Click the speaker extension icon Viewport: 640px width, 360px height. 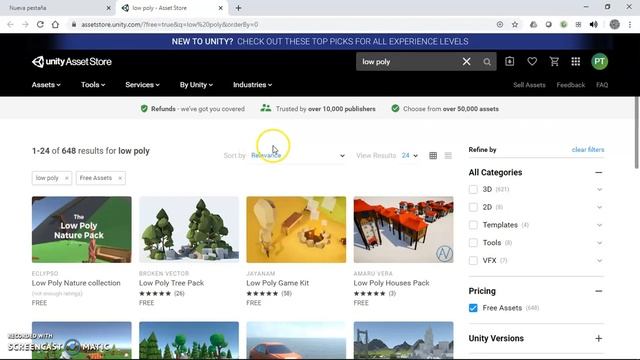click(x=593, y=24)
